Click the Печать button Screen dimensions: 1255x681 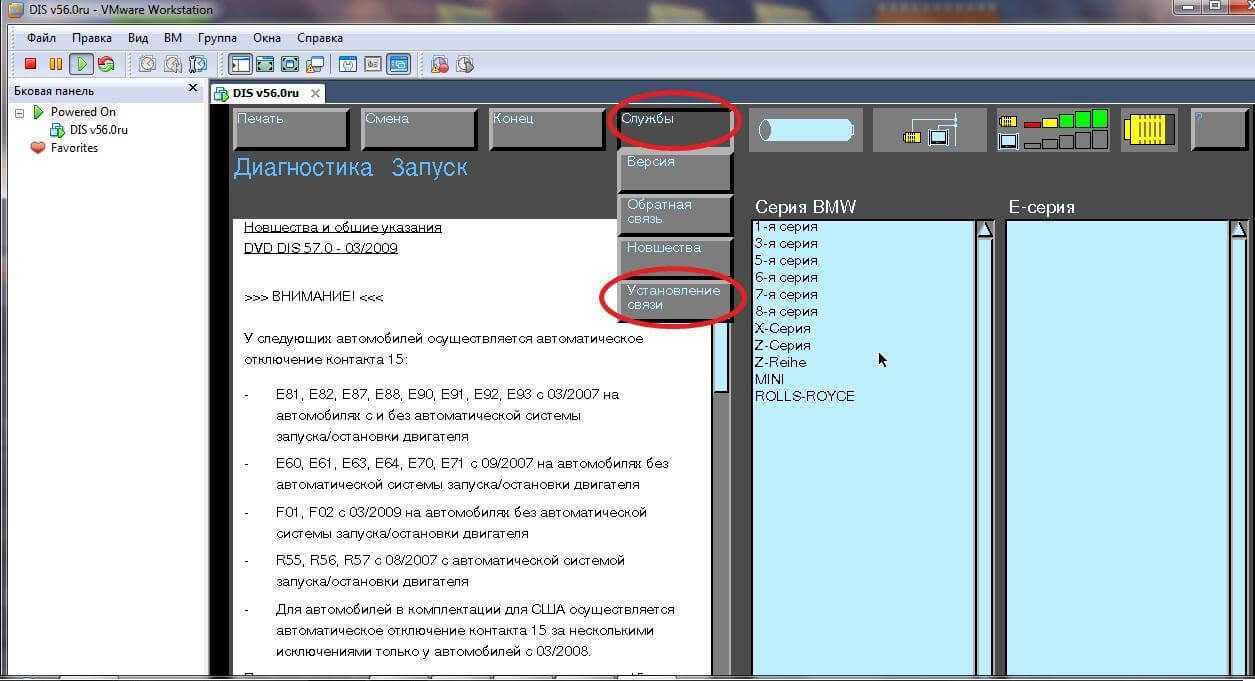[x=291, y=129]
